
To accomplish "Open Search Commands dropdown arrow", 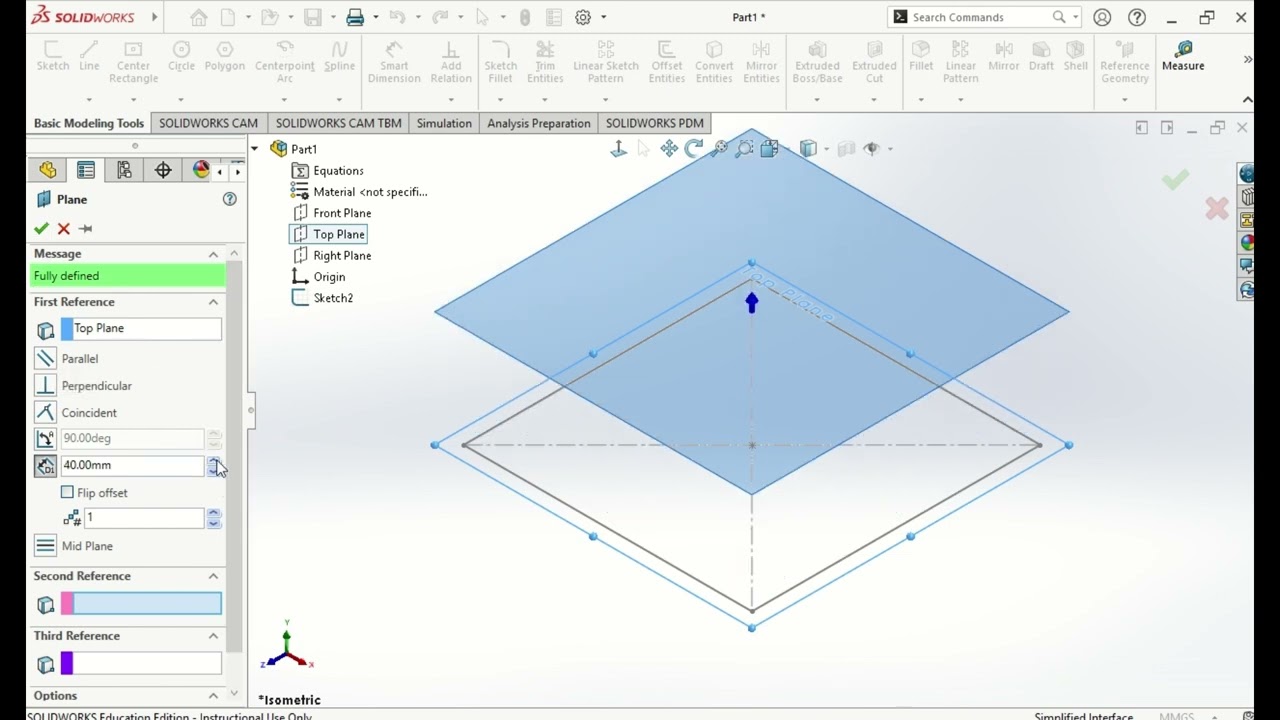I will coord(1076,17).
